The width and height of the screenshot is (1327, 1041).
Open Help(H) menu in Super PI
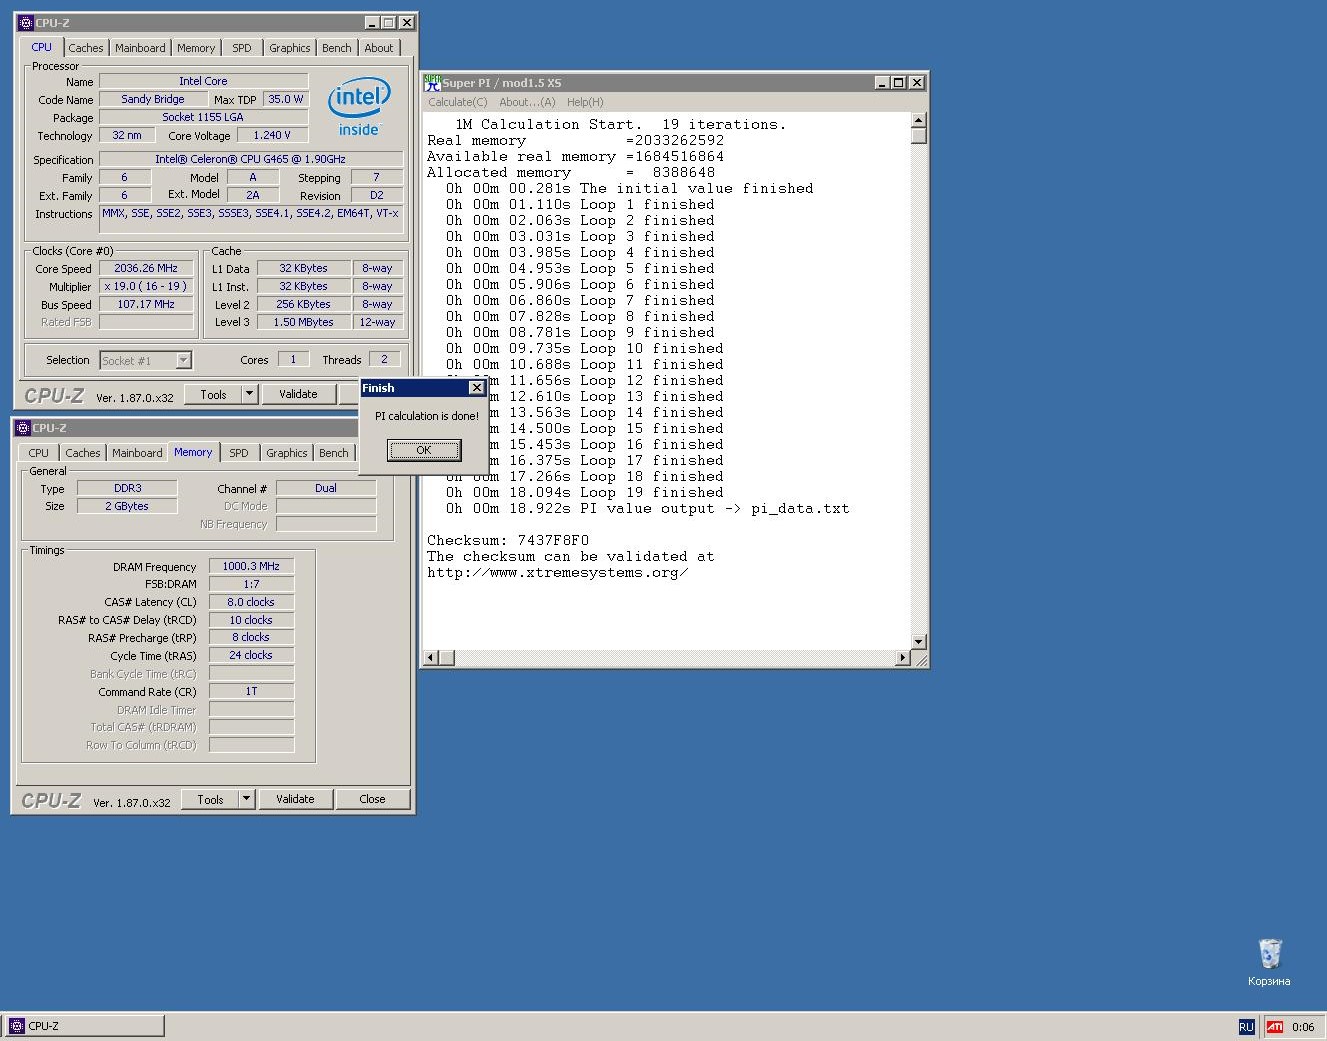coord(585,102)
